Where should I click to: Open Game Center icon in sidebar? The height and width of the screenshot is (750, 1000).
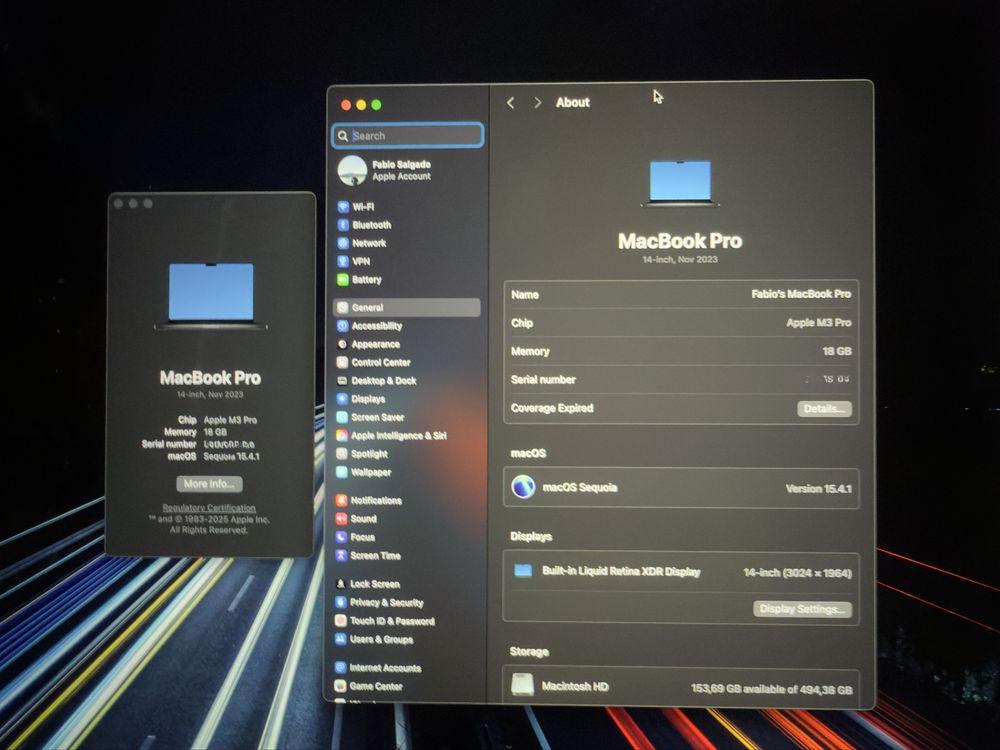[x=341, y=686]
